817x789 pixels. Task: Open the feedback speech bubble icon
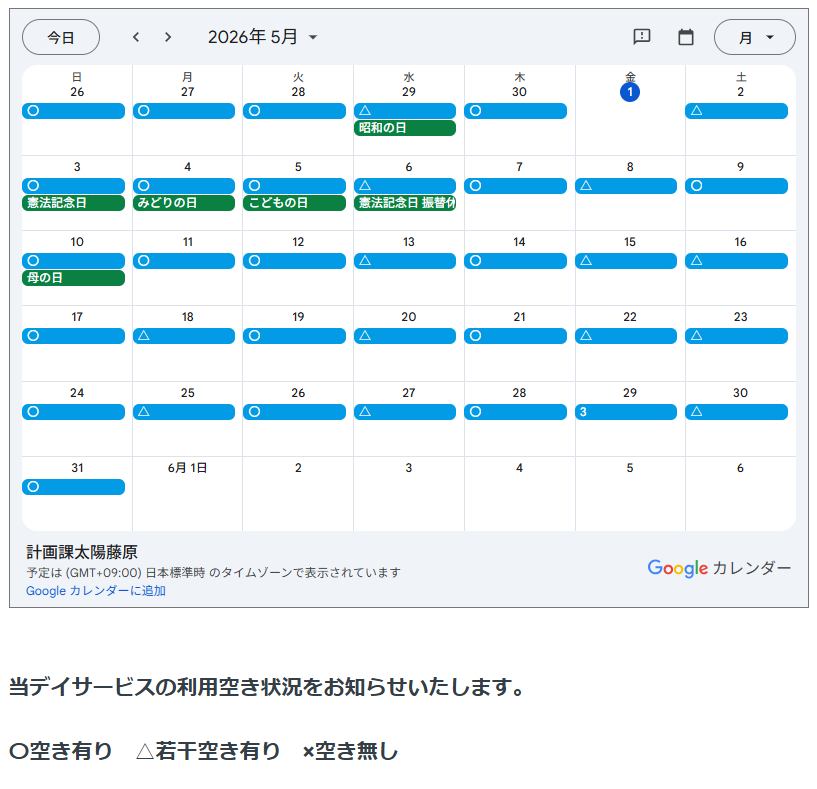click(x=641, y=37)
